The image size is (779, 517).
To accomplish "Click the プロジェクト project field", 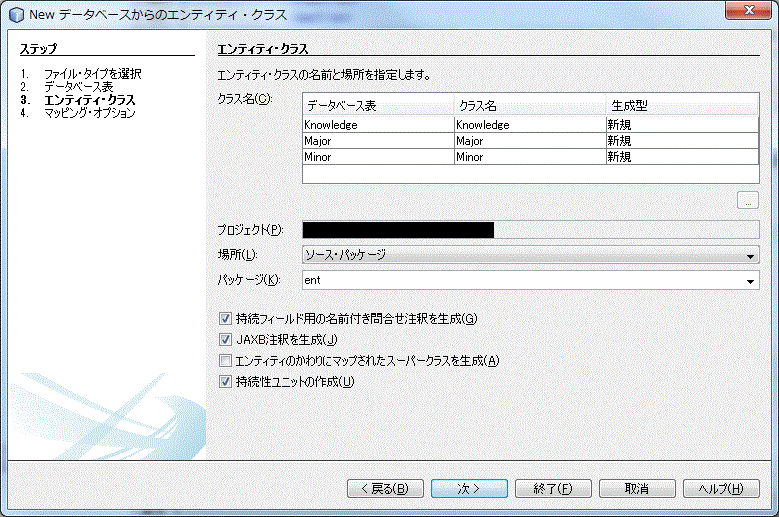I will 531,229.
